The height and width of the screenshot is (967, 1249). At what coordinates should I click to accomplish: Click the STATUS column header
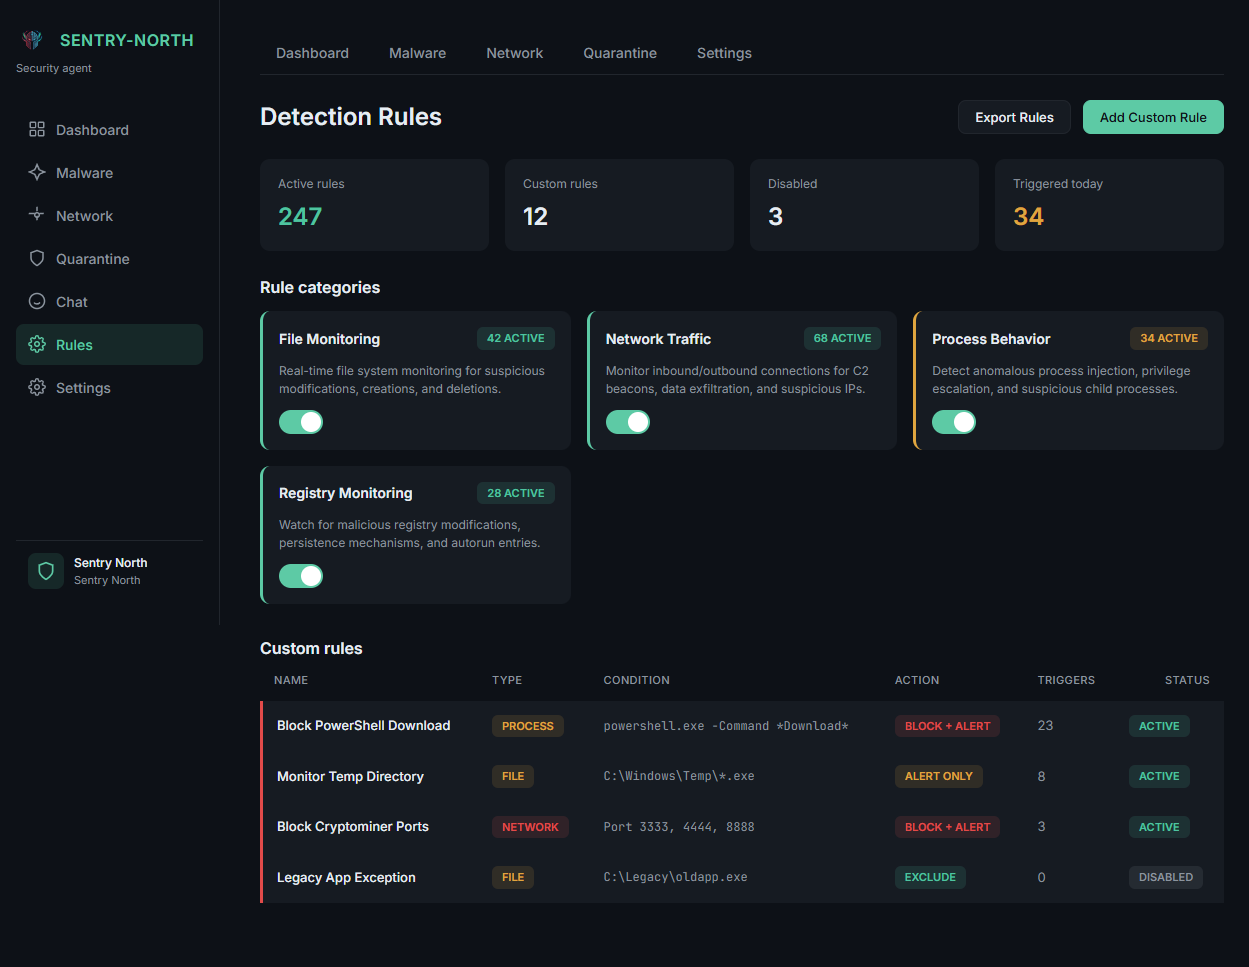point(1187,680)
